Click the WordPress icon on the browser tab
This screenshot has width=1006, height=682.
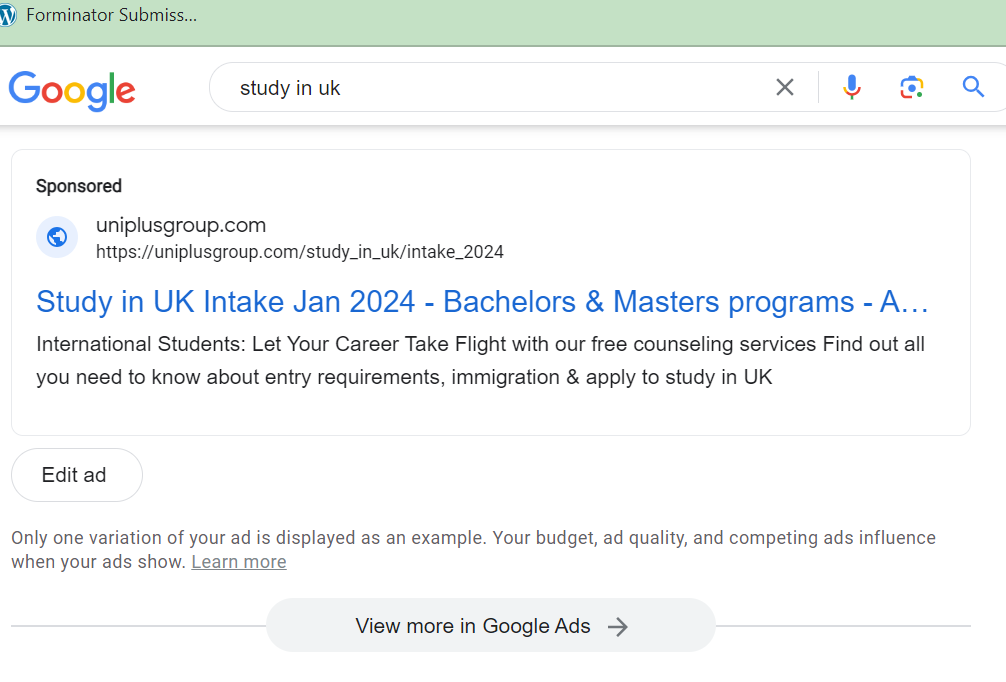pyautogui.click(x=8, y=16)
